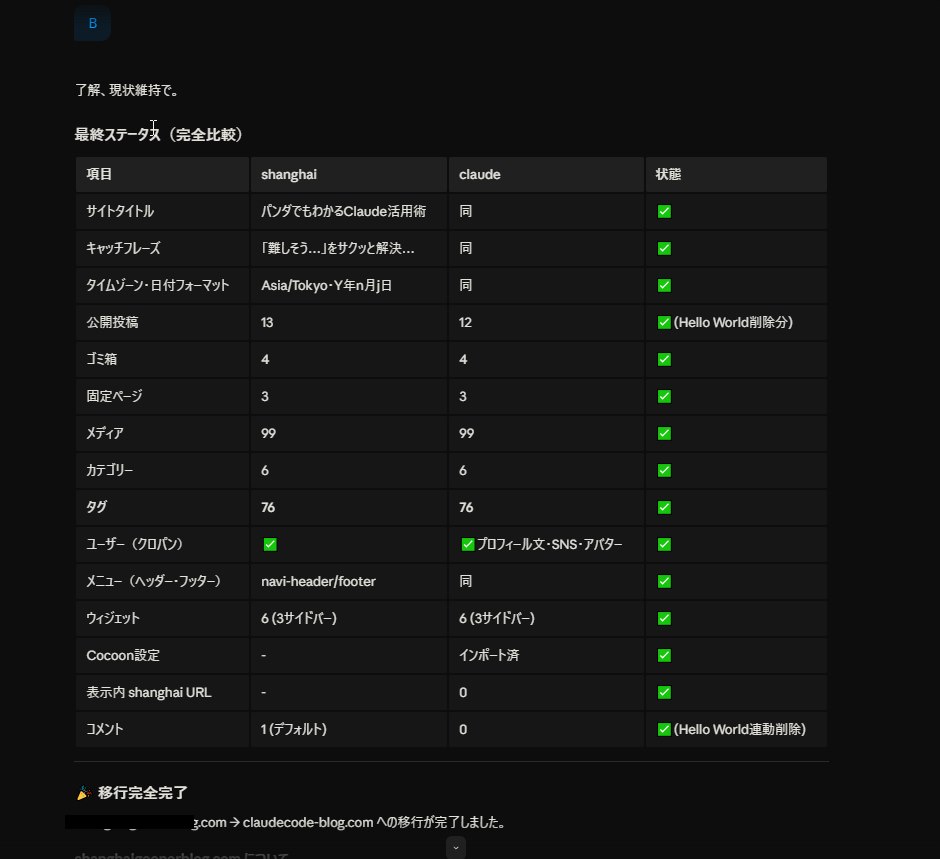The height and width of the screenshot is (859, 940).
Task: Click the status check mark in ウィジェット row
Action: pos(664,618)
